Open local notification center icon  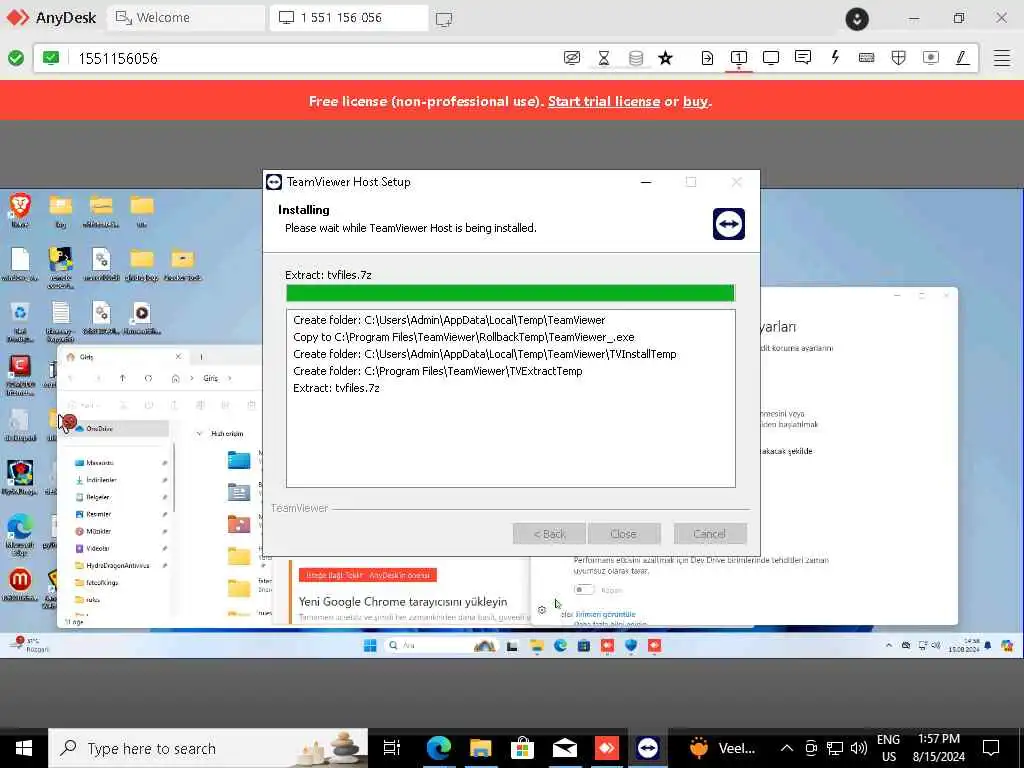coord(991,748)
